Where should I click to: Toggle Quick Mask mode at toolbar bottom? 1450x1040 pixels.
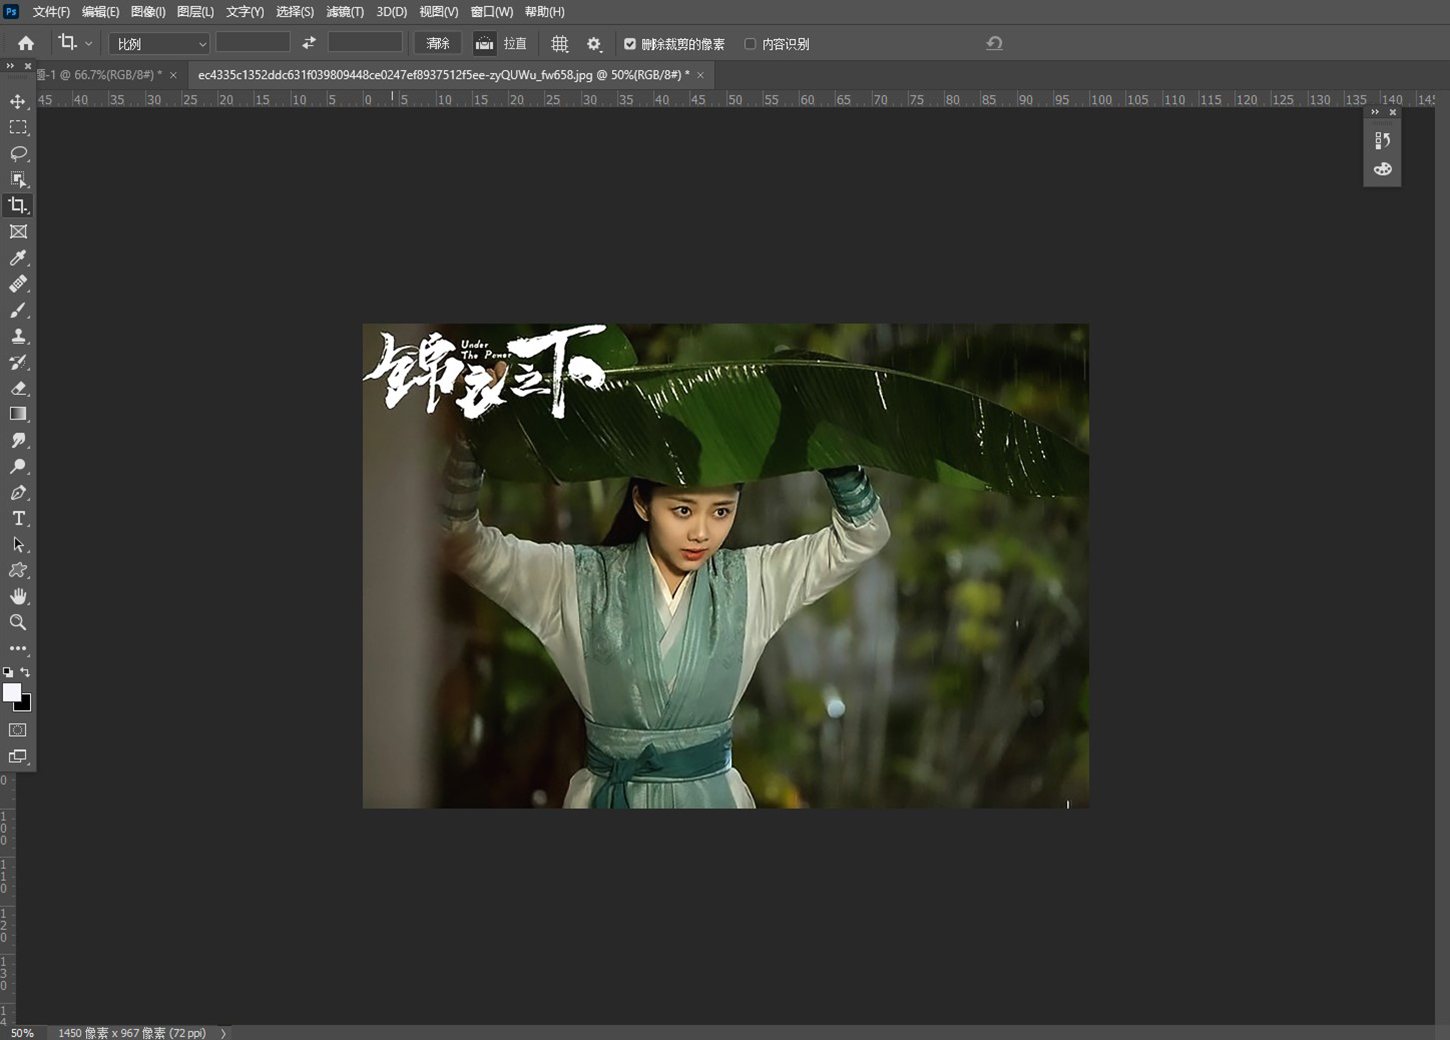[x=18, y=730]
